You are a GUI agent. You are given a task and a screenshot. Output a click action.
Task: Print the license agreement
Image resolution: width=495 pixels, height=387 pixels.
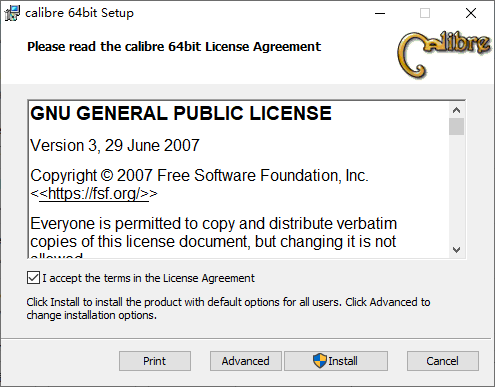click(x=155, y=361)
